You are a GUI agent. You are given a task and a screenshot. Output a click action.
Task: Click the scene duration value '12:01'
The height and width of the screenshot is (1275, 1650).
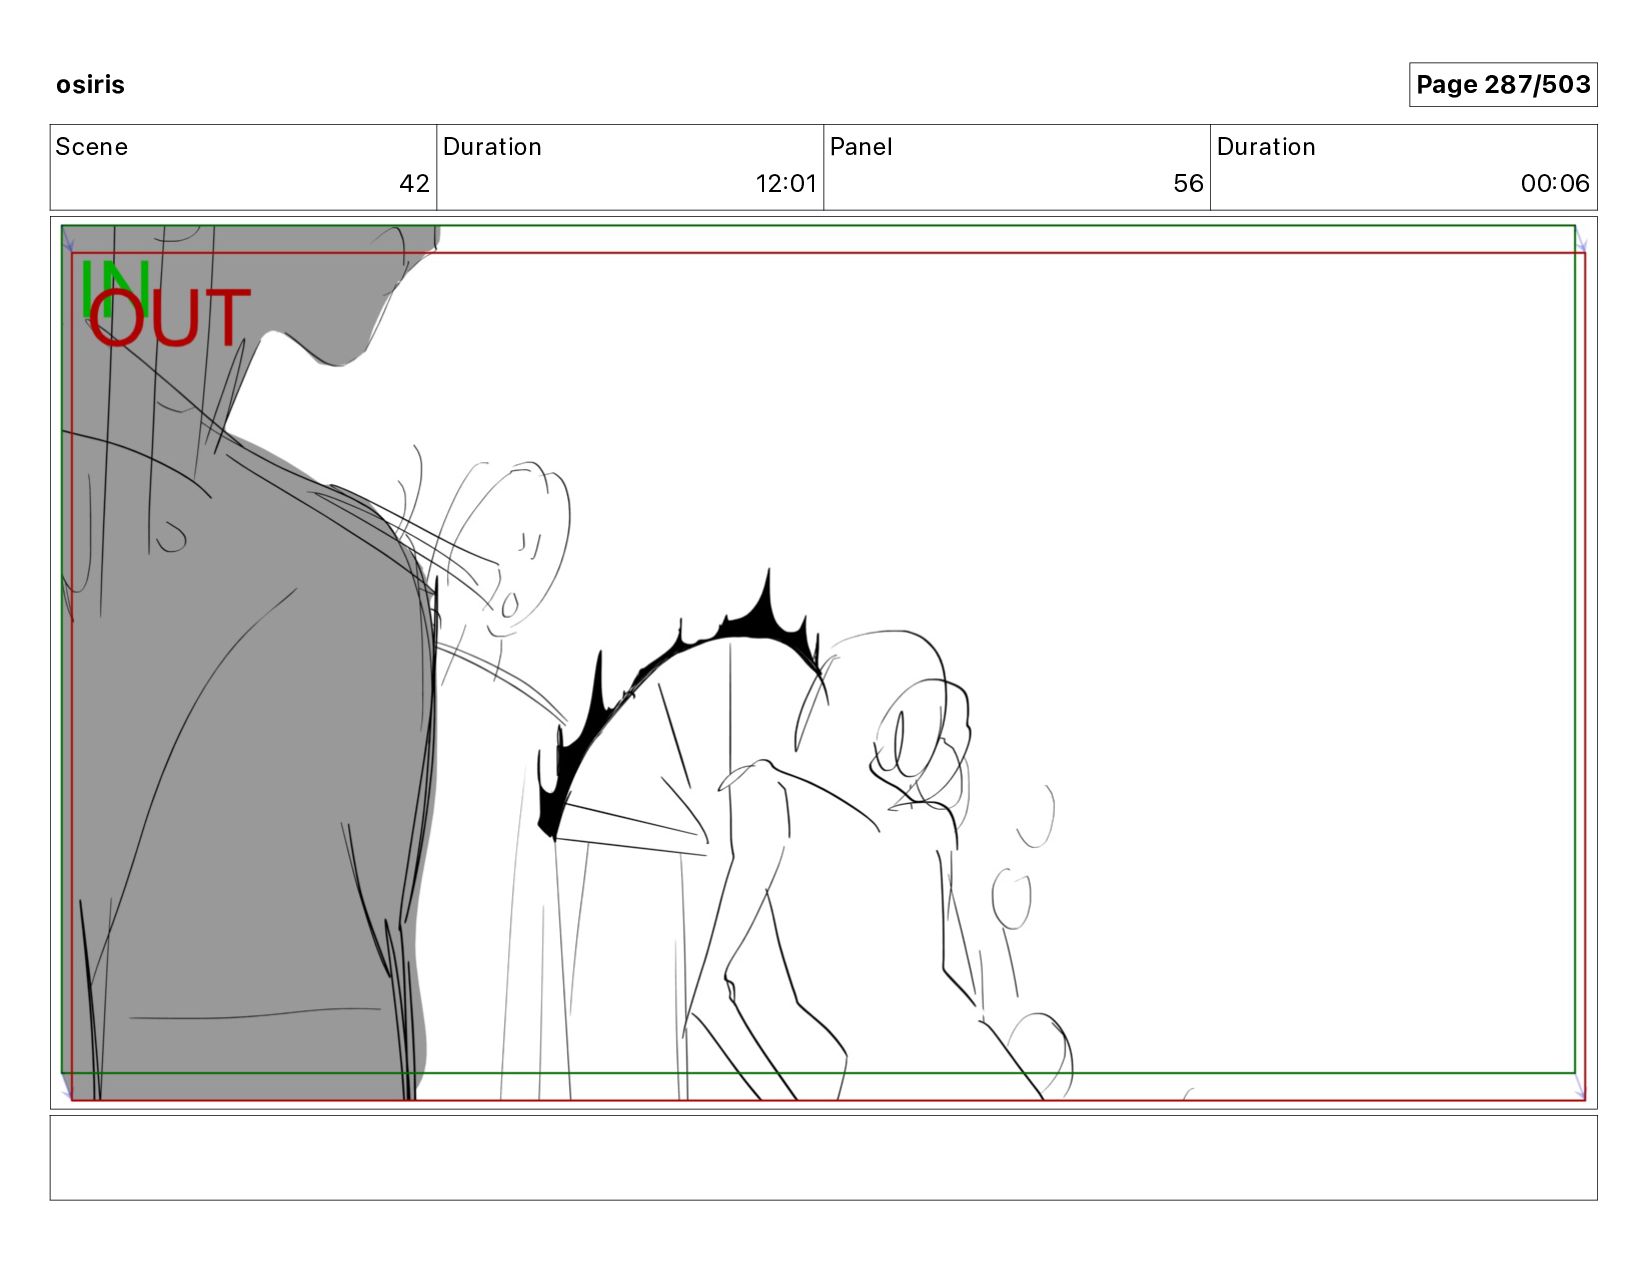[x=786, y=184]
